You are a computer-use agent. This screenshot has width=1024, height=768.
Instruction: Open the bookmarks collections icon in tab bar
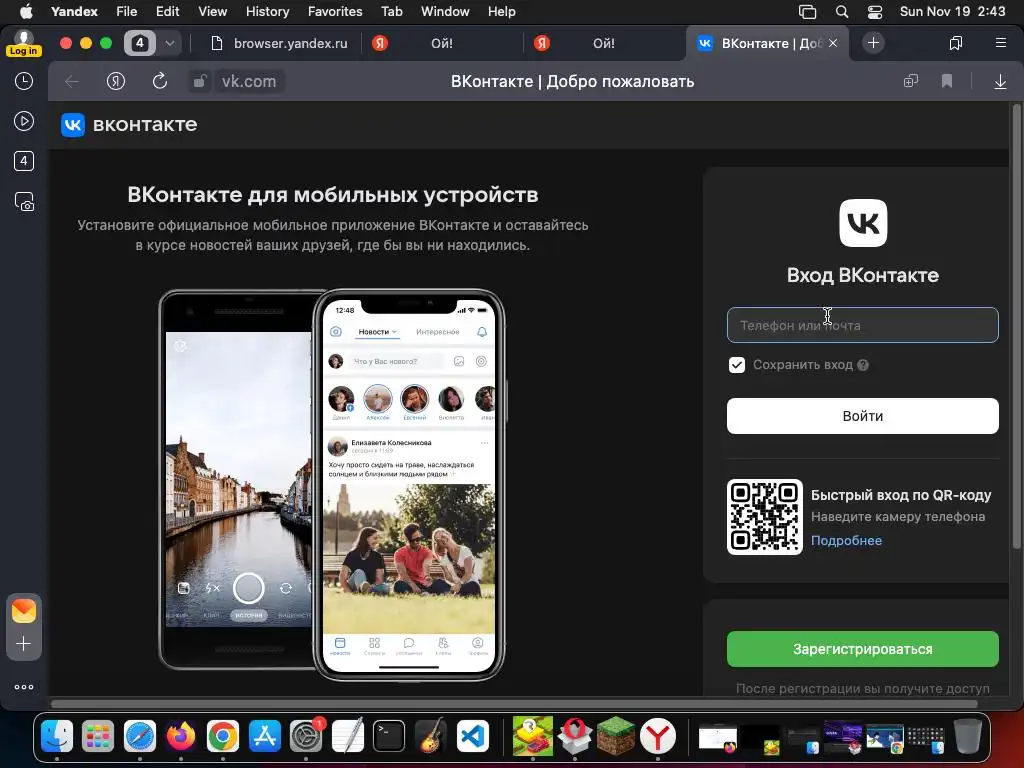click(955, 43)
